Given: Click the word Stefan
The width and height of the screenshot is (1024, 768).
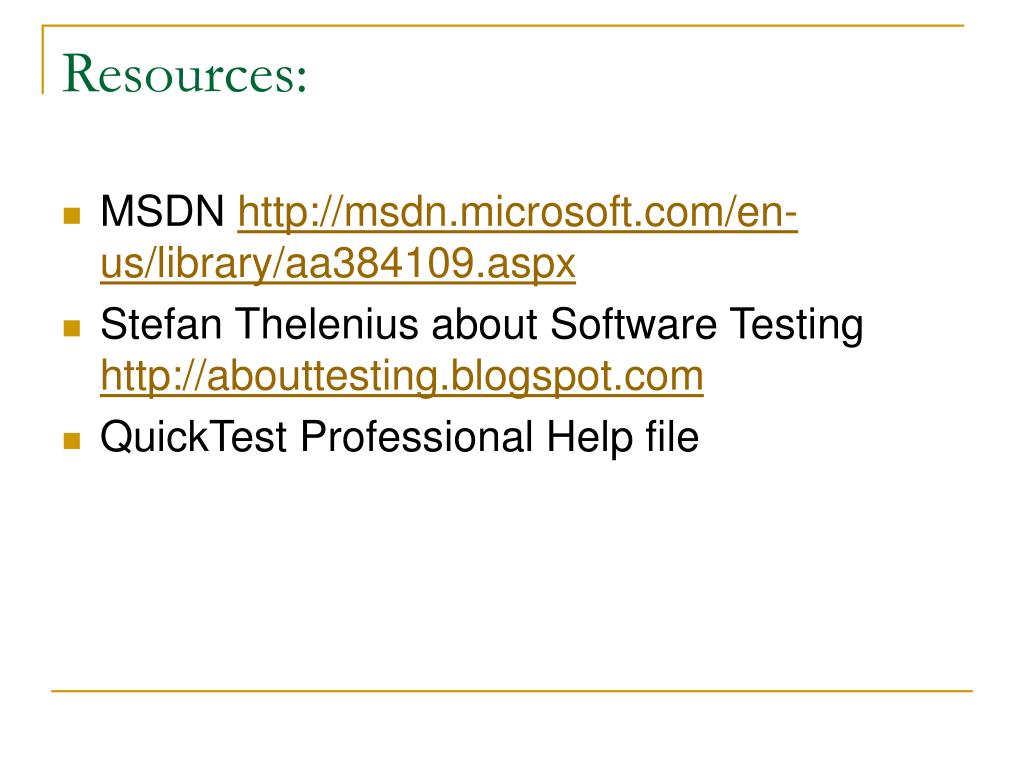Looking at the screenshot, I should click(161, 323).
